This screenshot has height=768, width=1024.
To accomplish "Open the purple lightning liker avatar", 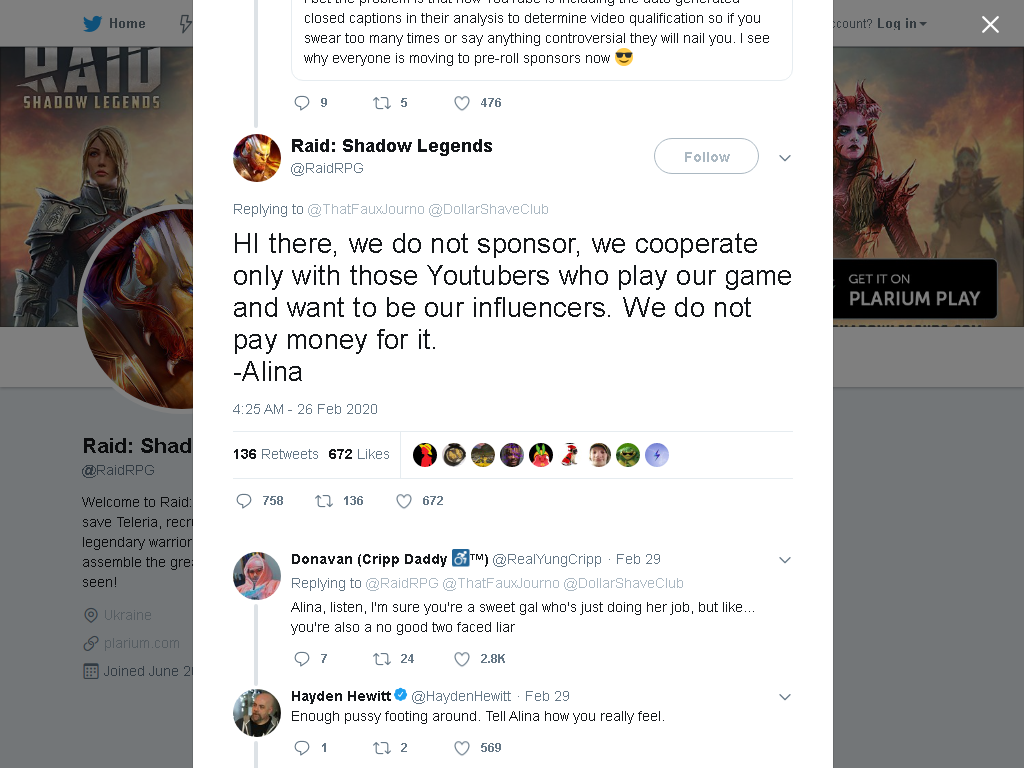I will tap(657, 455).
